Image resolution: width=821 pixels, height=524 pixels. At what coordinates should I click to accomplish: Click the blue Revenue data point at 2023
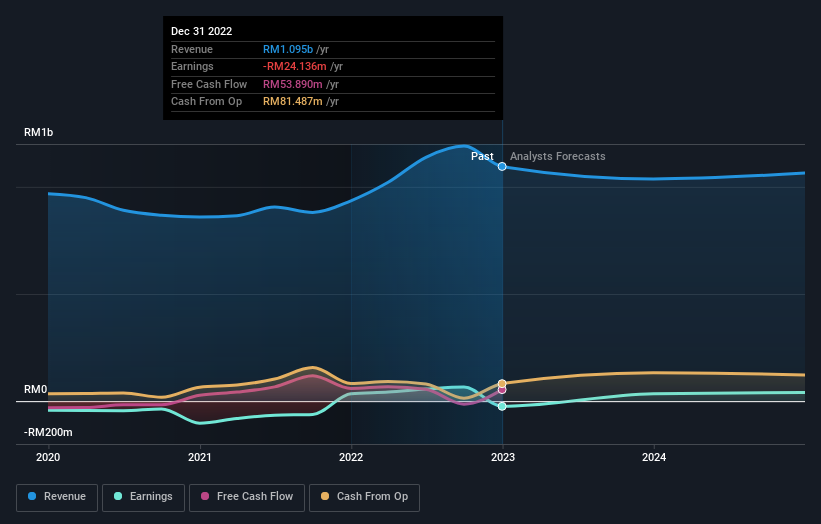click(502, 166)
